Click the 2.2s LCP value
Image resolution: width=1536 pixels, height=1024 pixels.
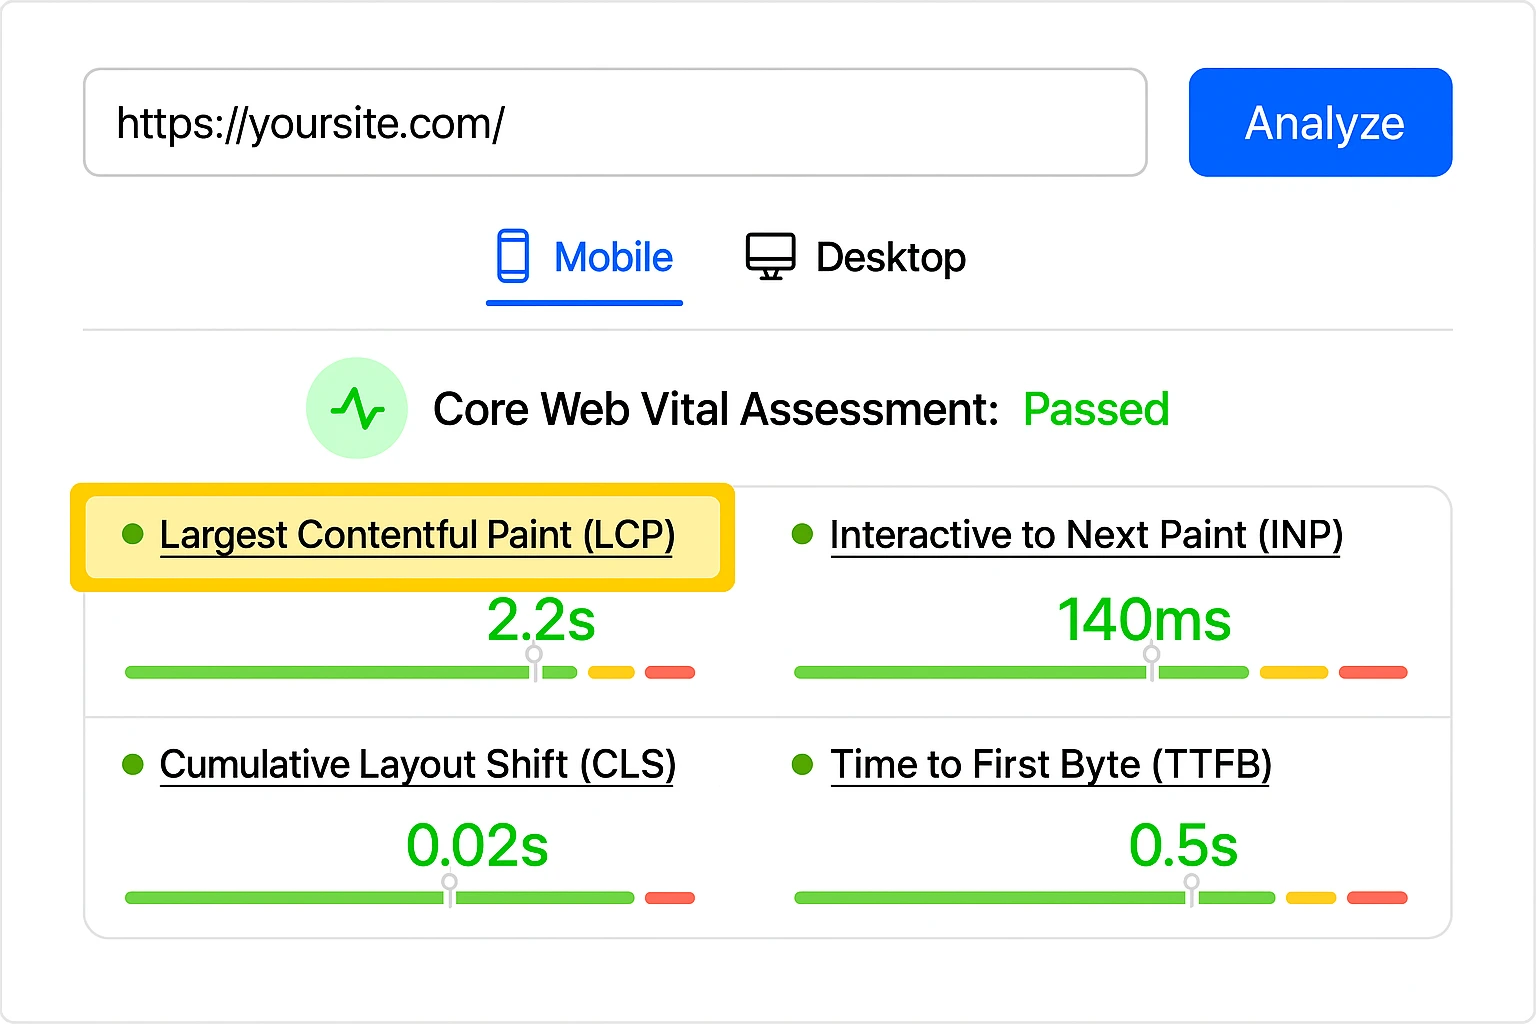pyautogui.click(x=541, y=620)
